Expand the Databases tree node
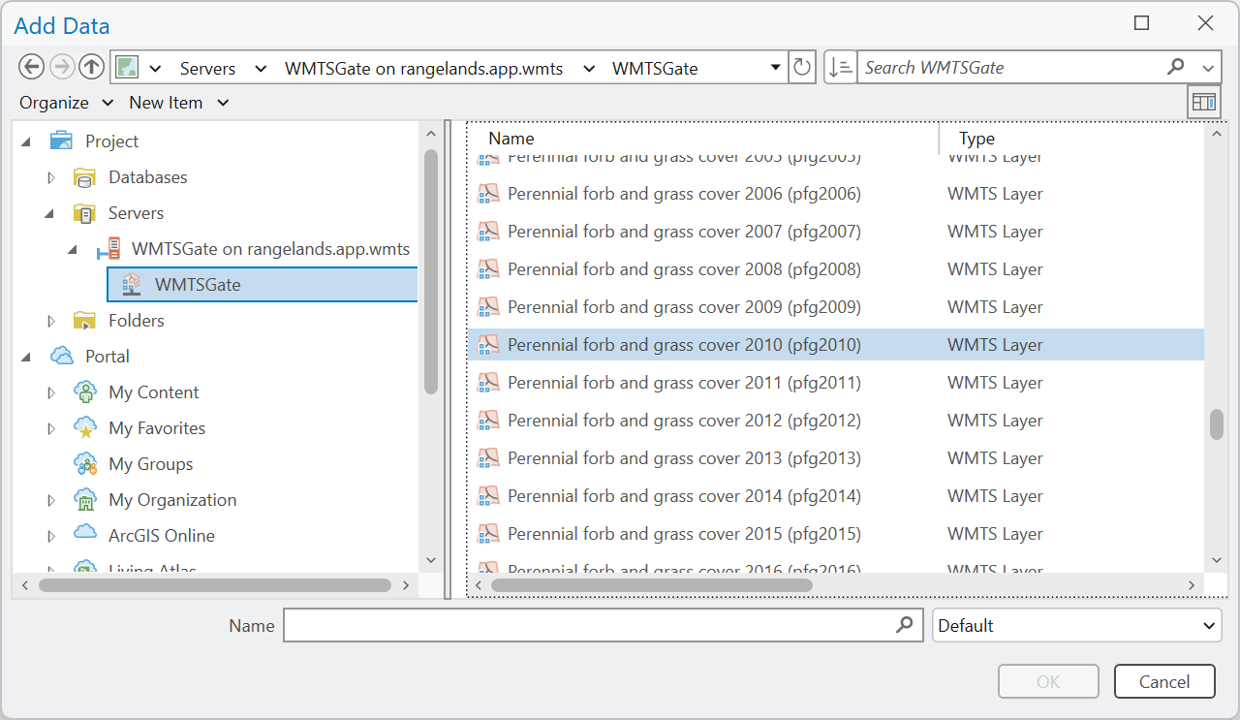The width and height of the screenshot is (1240, 720). (52, 178)
